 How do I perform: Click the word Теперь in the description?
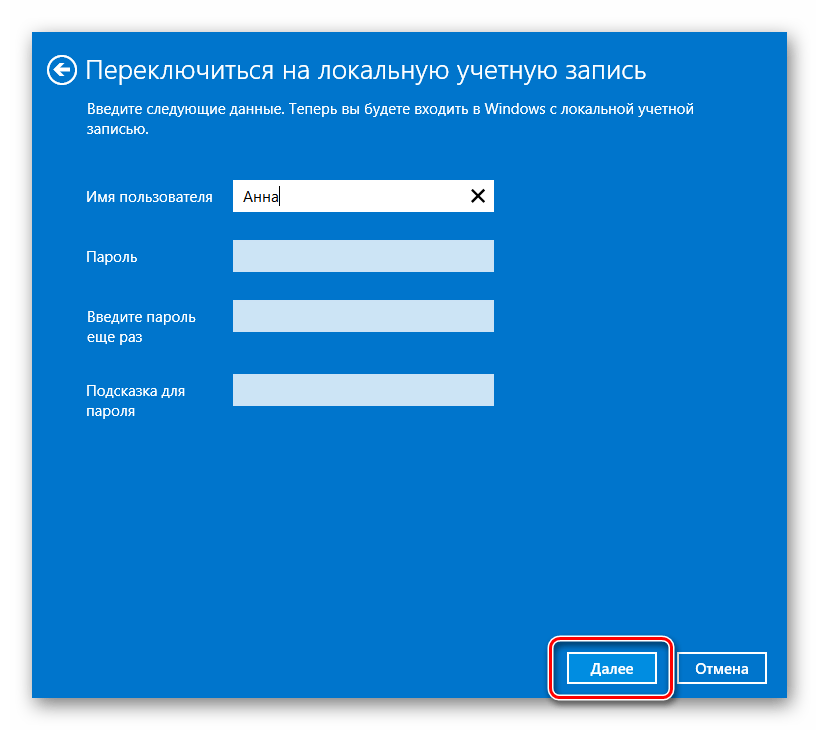[316, 109]
